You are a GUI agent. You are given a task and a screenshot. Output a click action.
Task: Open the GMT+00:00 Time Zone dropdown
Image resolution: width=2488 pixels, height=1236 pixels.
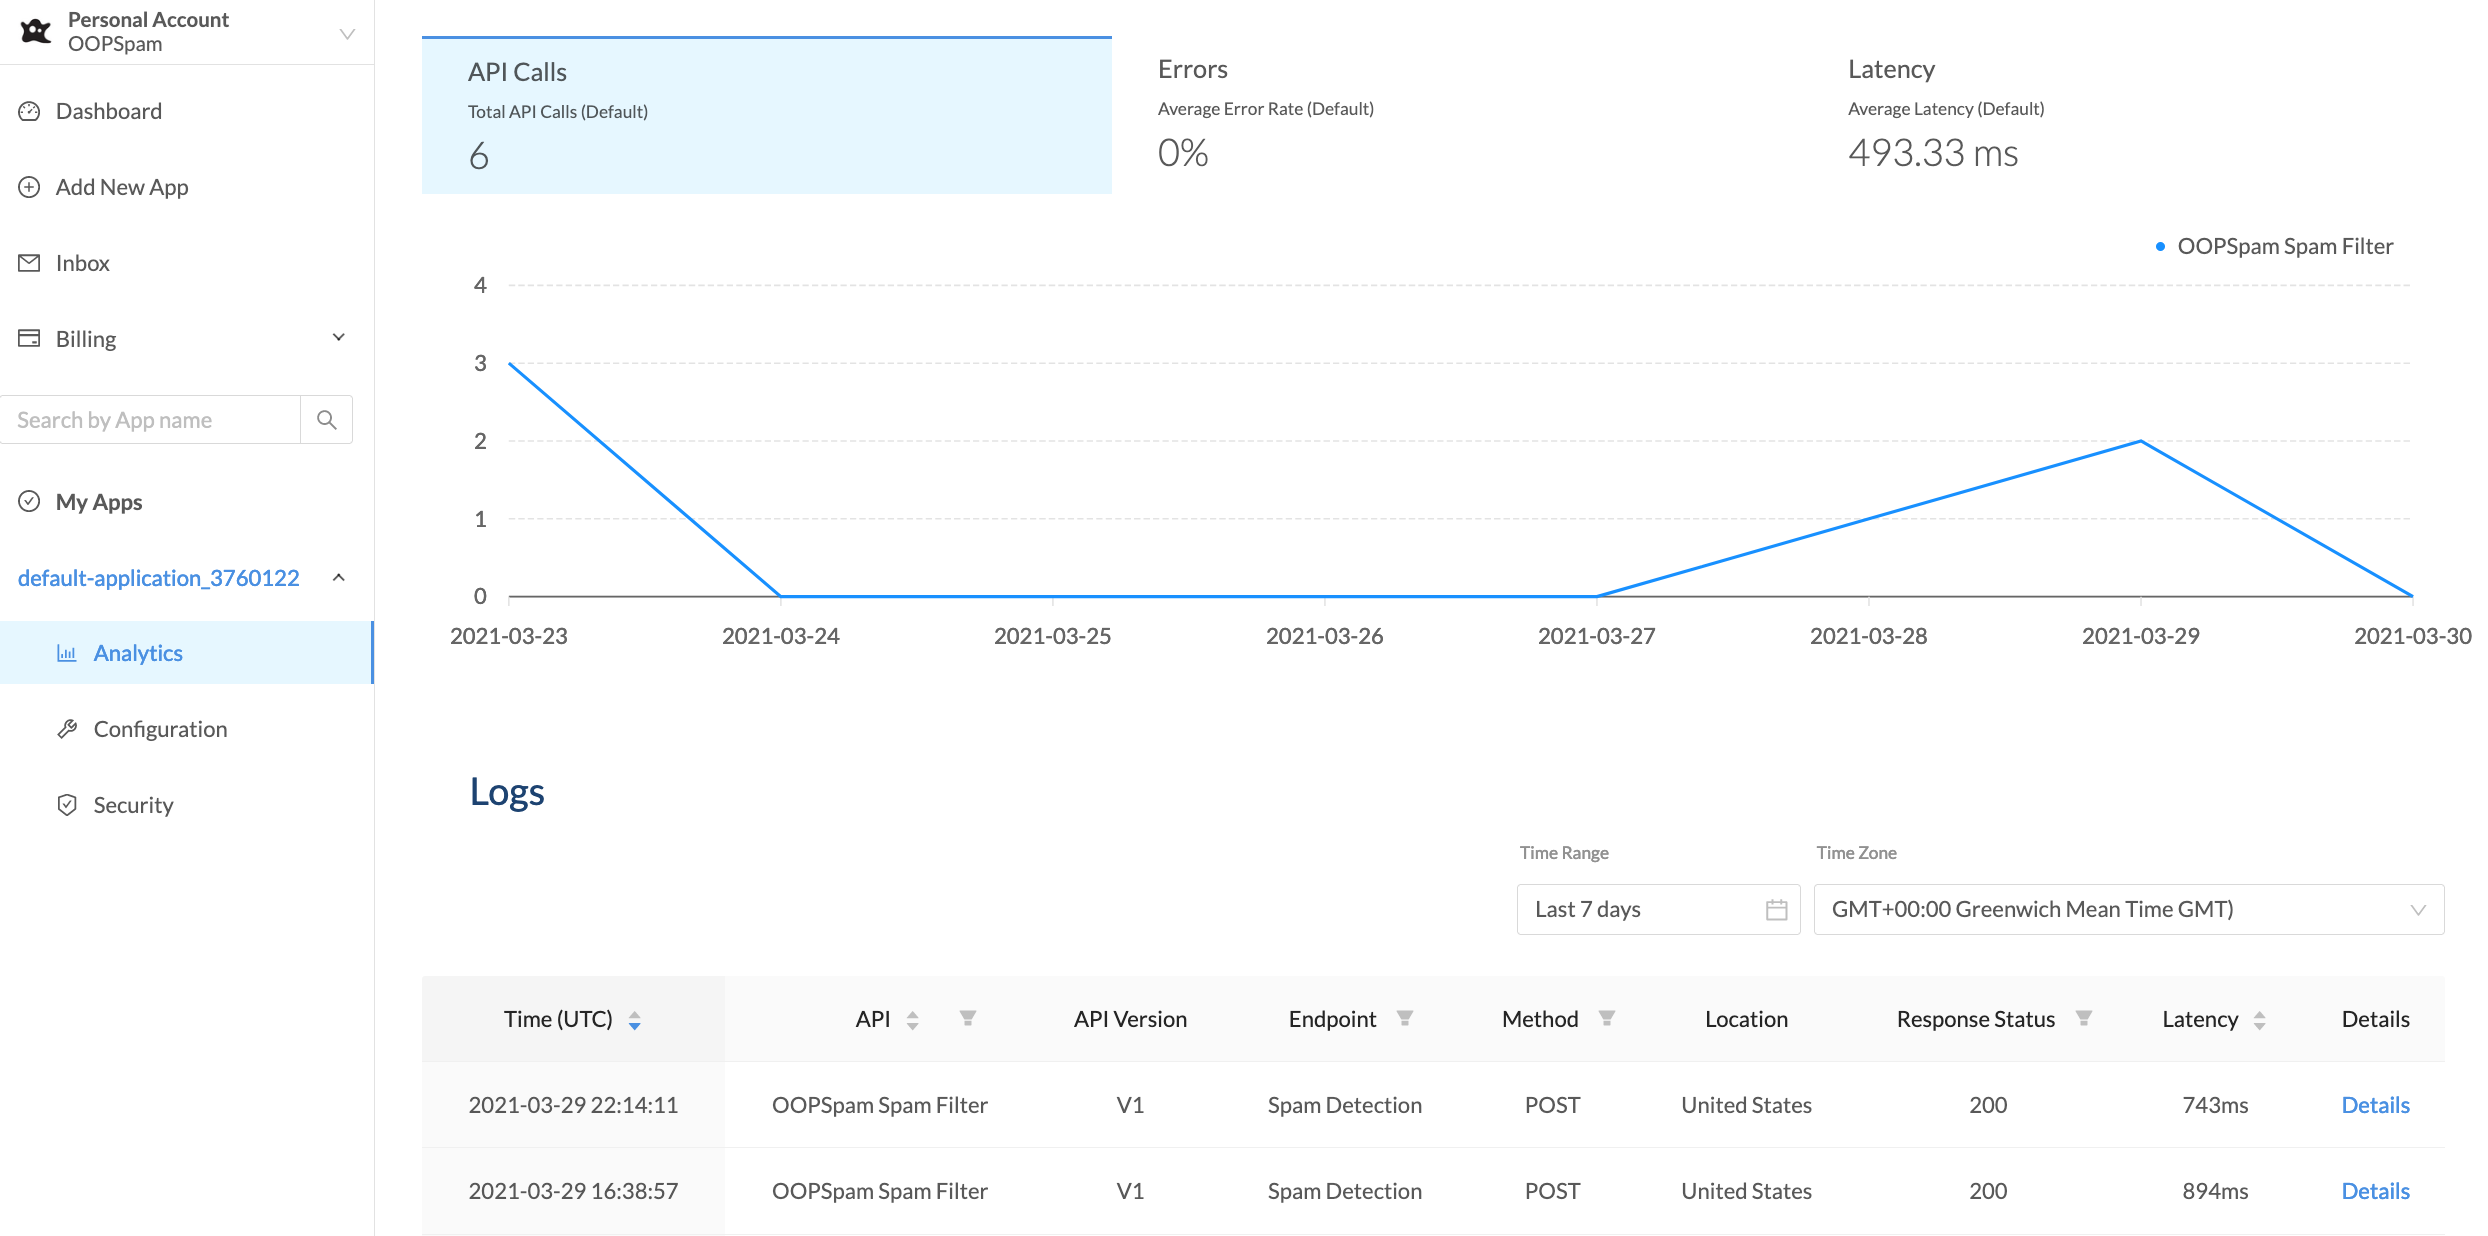(x=2129, y=909)
